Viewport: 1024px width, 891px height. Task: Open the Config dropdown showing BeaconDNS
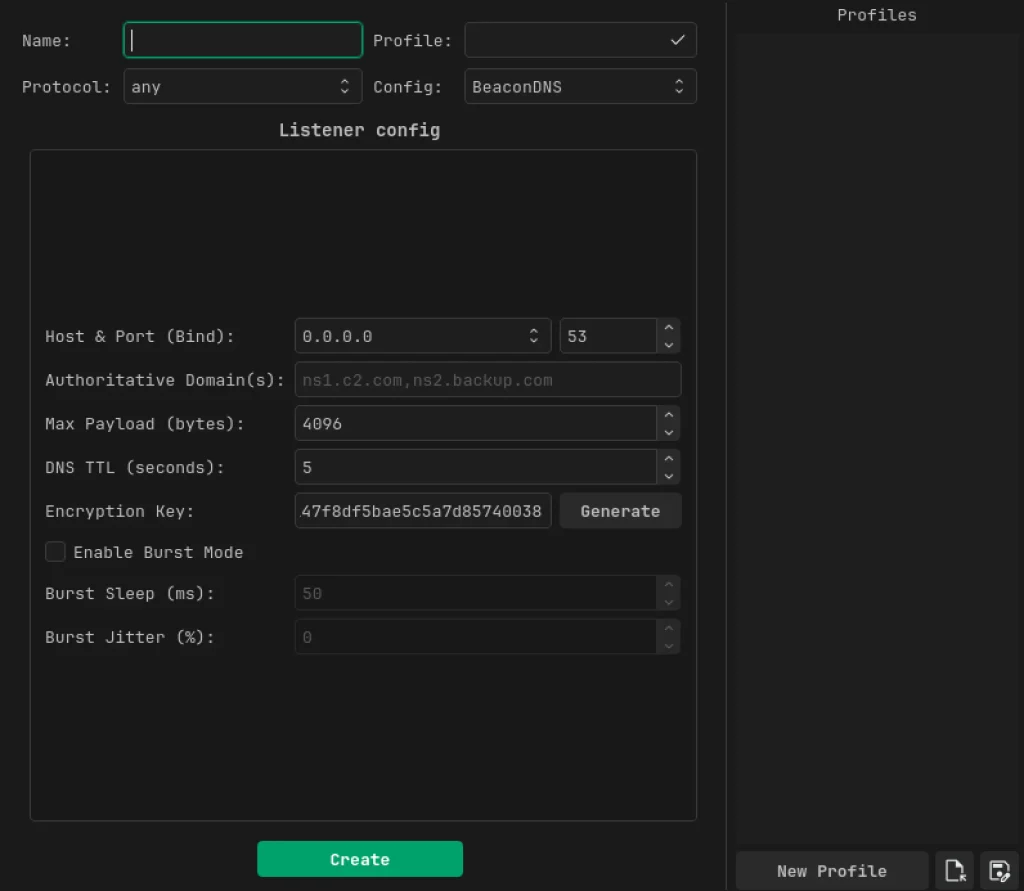580,87
